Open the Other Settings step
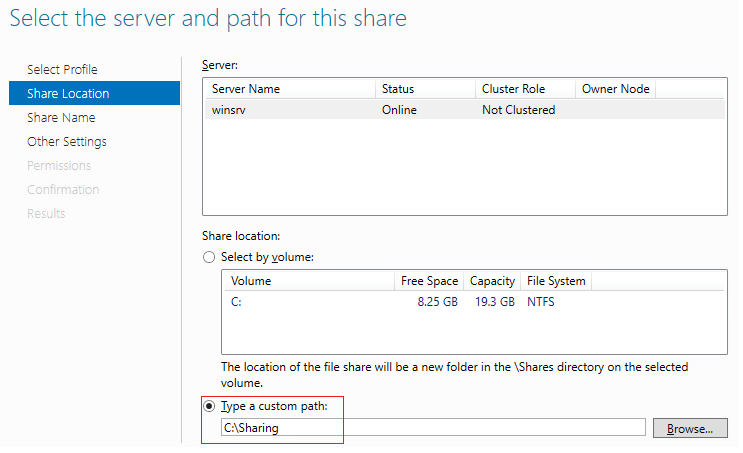The image size is (743, 453). coord(67,141)
